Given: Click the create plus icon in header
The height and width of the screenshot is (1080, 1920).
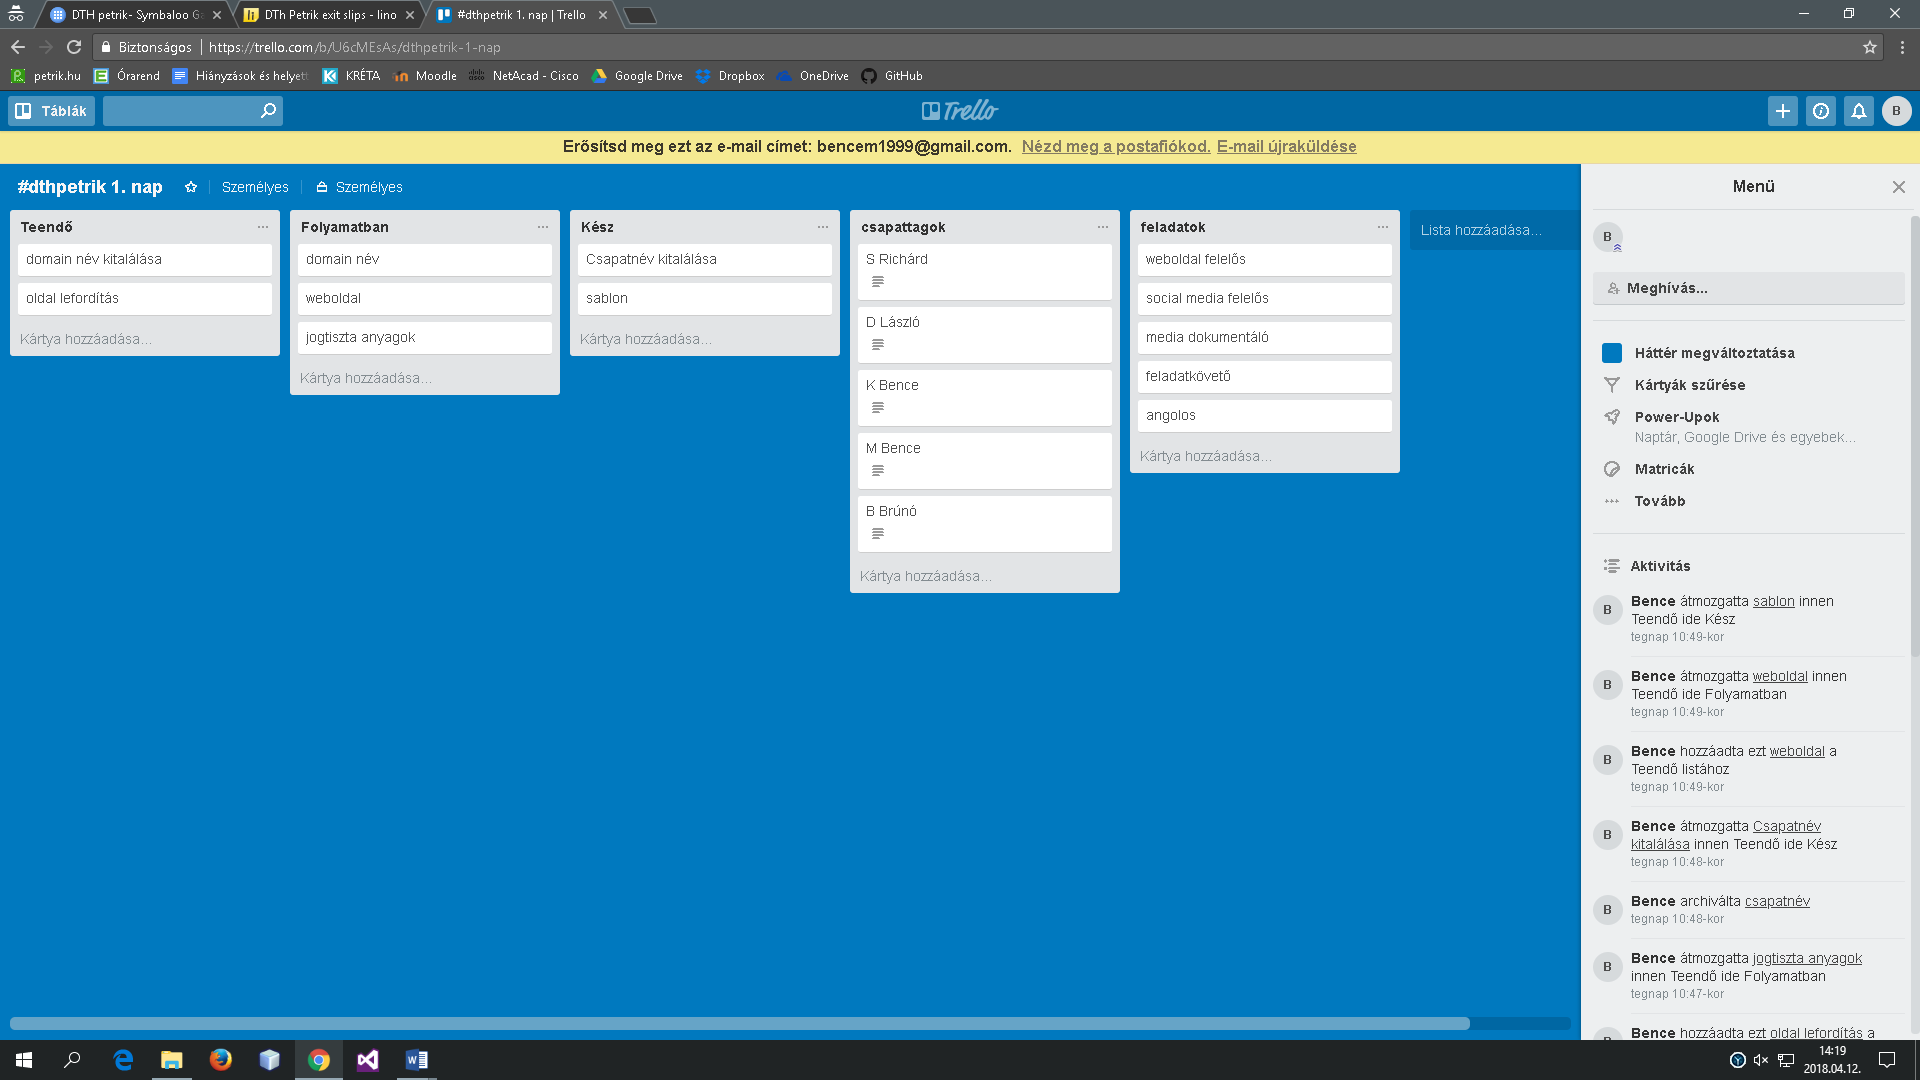Looking at the screenshot, I should pos(1782,111).
